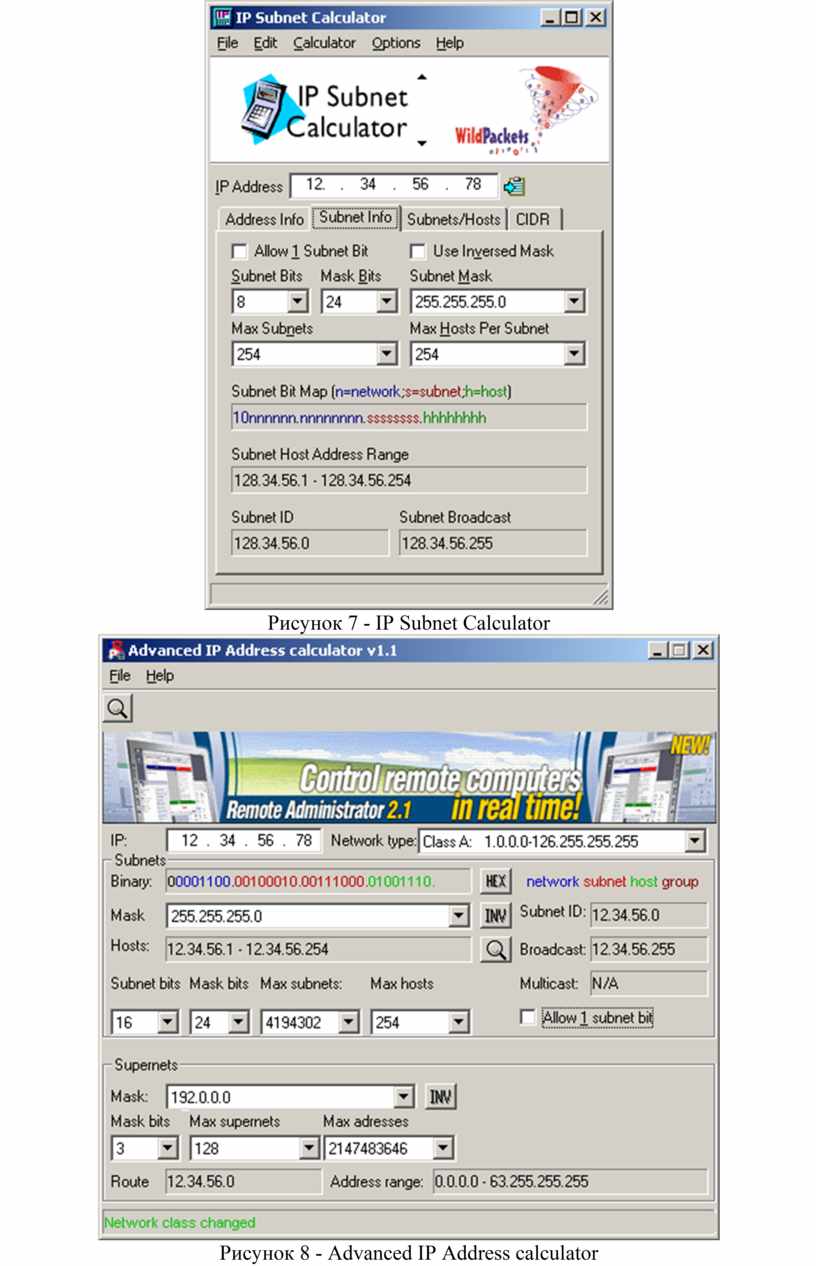Image resolution: width=816 pixels, height=1266 pixels.
Task: Open the Remote Administrator 2.1 banner ad
Action: 409,778
